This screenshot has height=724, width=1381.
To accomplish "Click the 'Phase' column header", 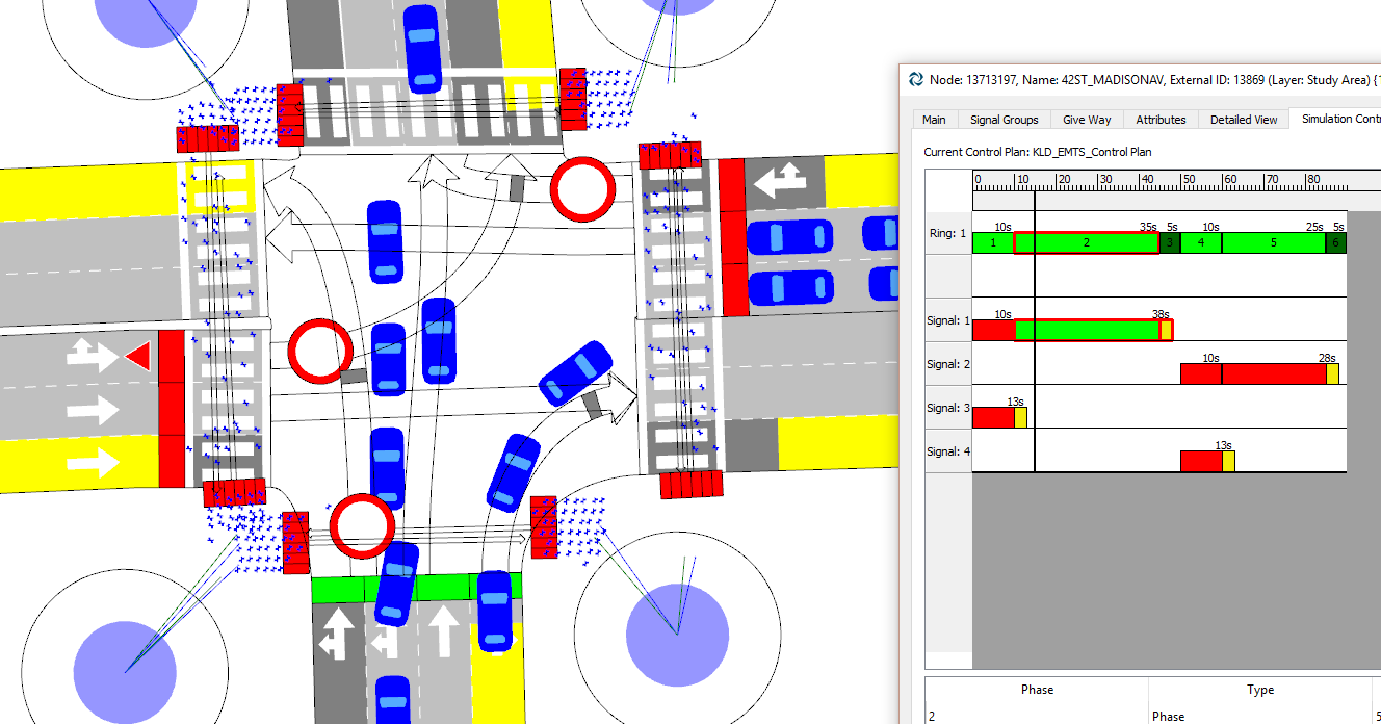I will point(1037,690).
